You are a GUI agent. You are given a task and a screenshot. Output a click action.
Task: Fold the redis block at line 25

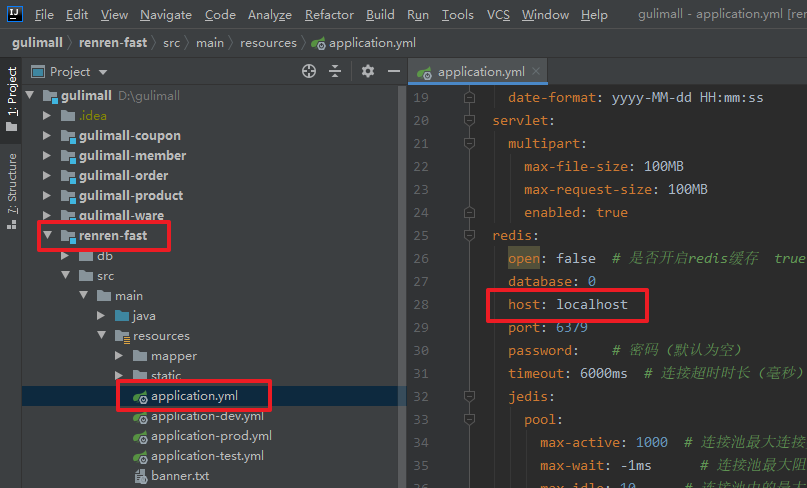click(469, 235)
